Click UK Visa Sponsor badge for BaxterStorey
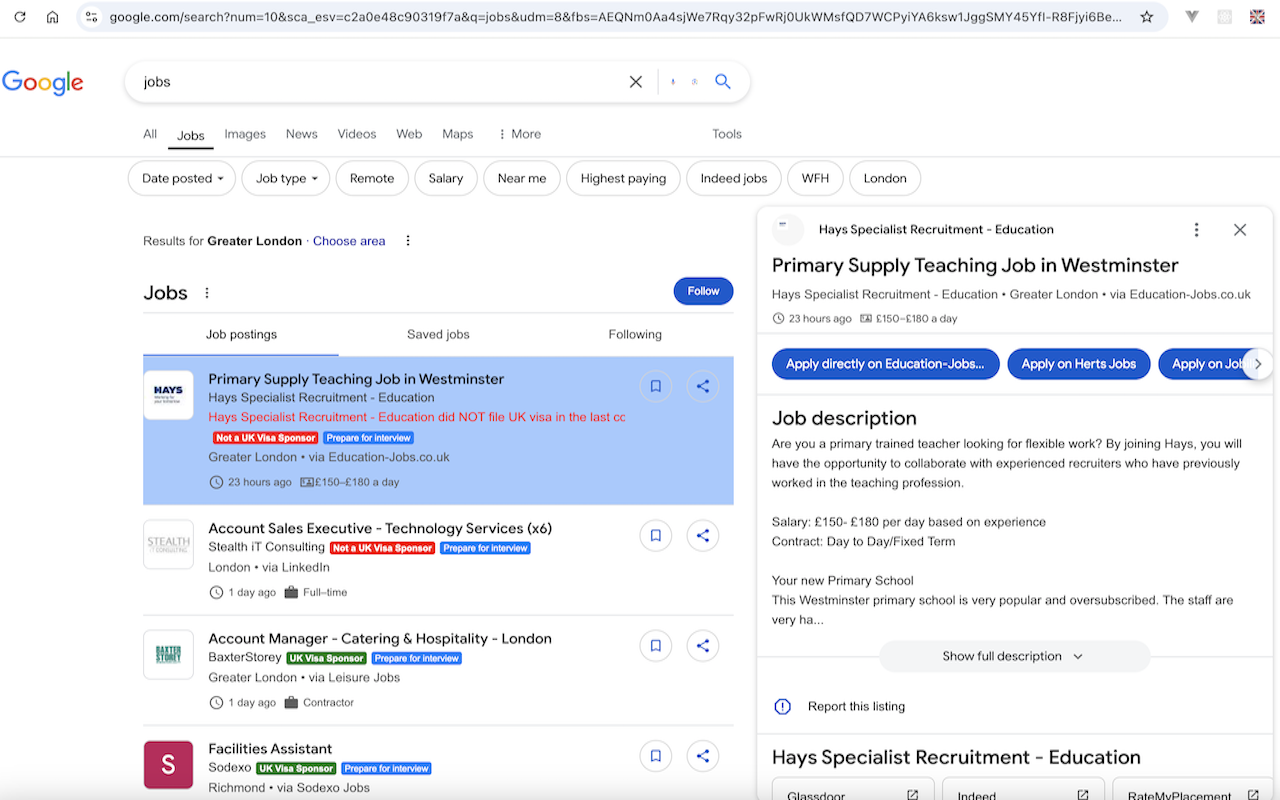1280x800 pixels. [326, 658]
